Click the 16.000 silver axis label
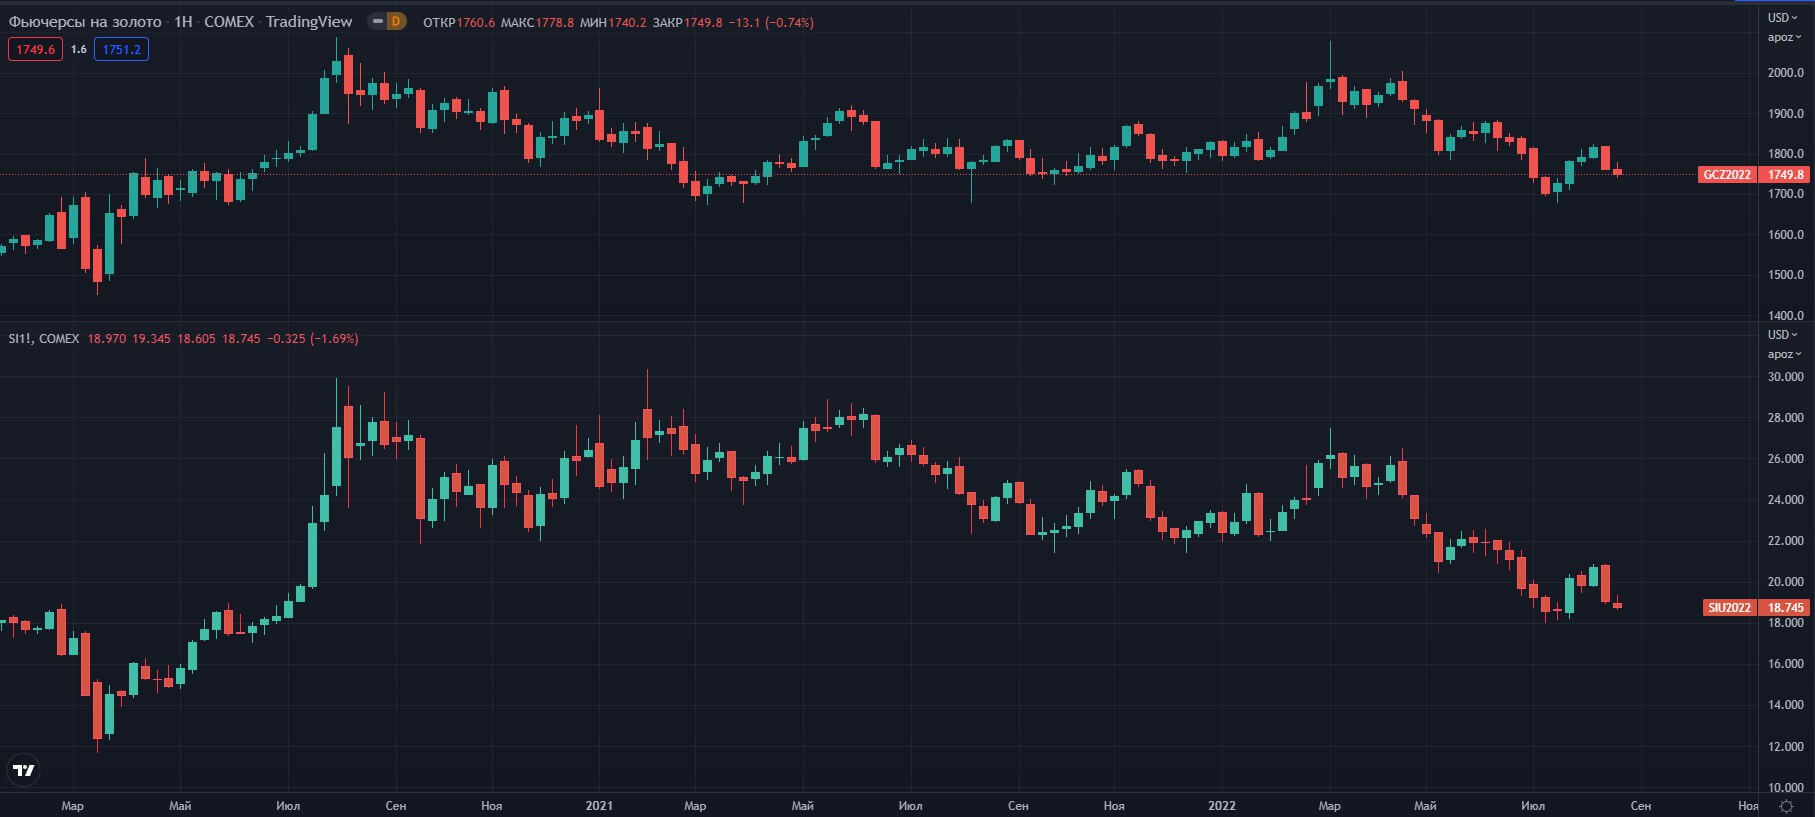 tap(1786, 664)
